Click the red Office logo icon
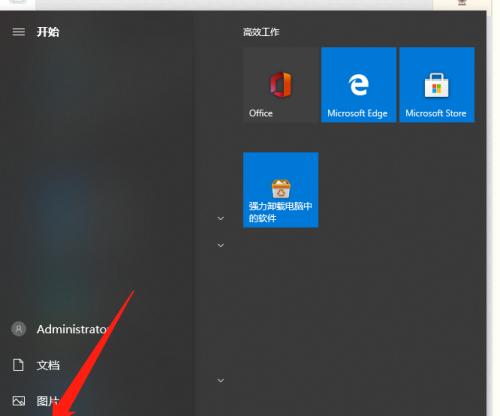The width and height of the screenshot is (500, 416). tap(281, 85)
